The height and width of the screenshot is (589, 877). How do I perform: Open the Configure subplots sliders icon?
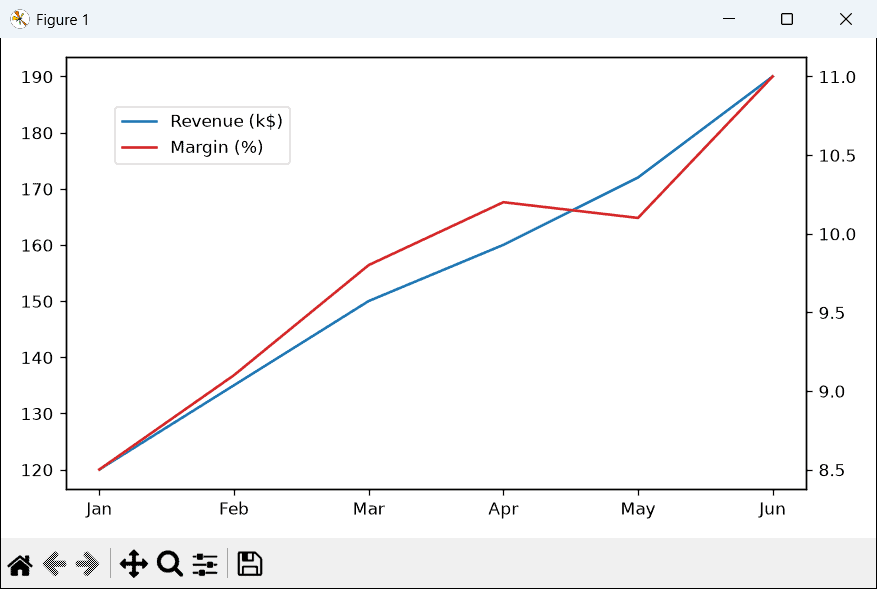click(205, 564)
